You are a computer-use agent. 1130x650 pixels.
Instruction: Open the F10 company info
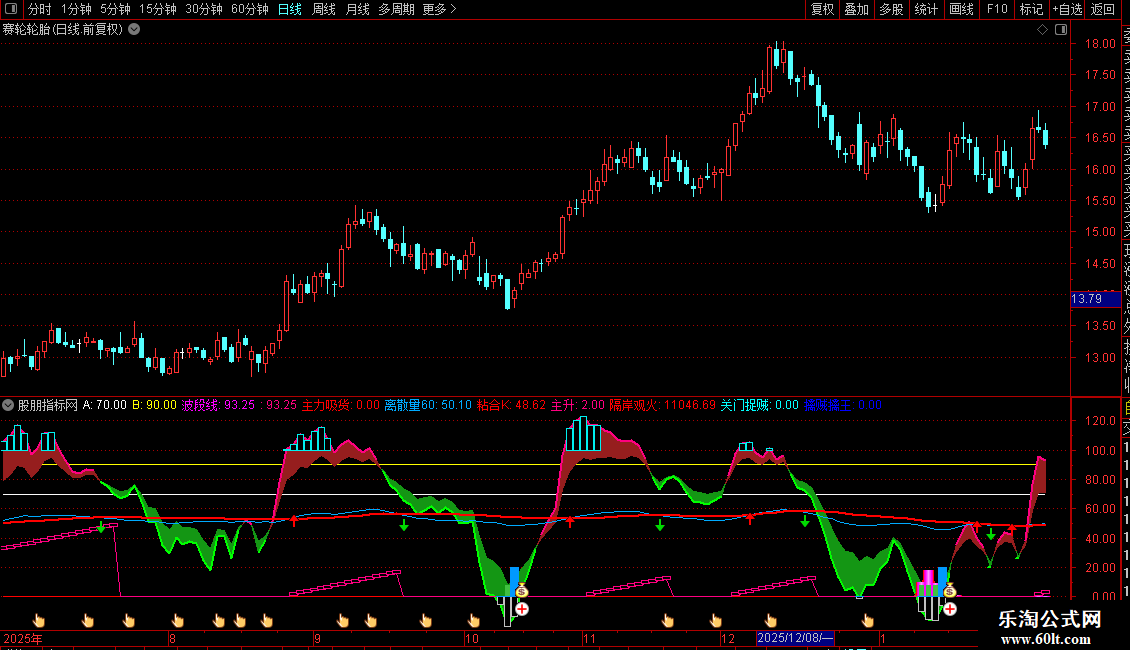997,9
